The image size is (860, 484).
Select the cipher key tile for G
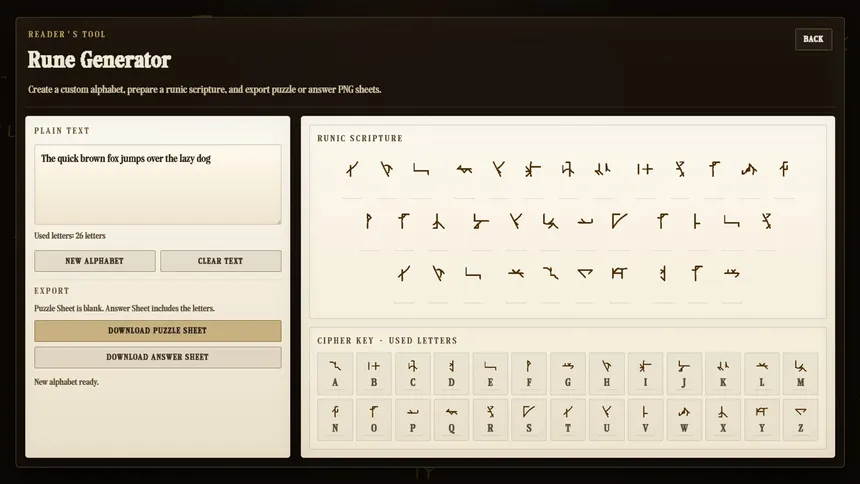coord(568,374)
